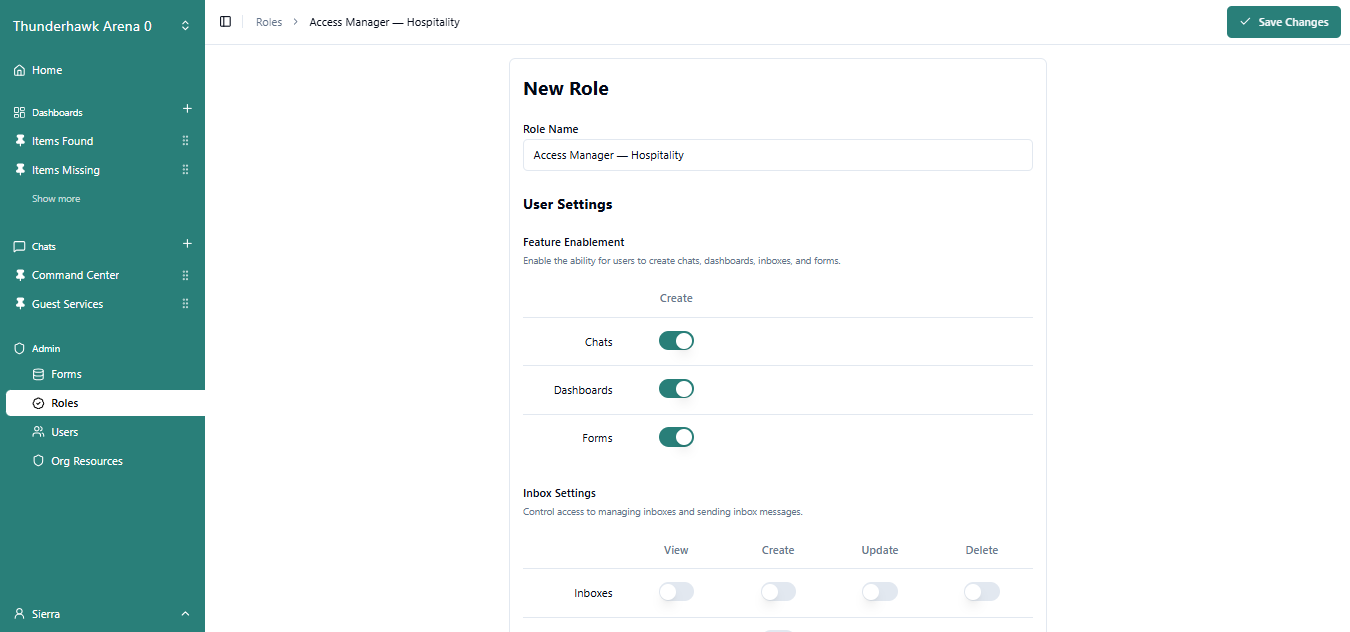Click drag handle icon beside Command Center
The width and height of the screenshot is (1350, 632).
point(185,275)
